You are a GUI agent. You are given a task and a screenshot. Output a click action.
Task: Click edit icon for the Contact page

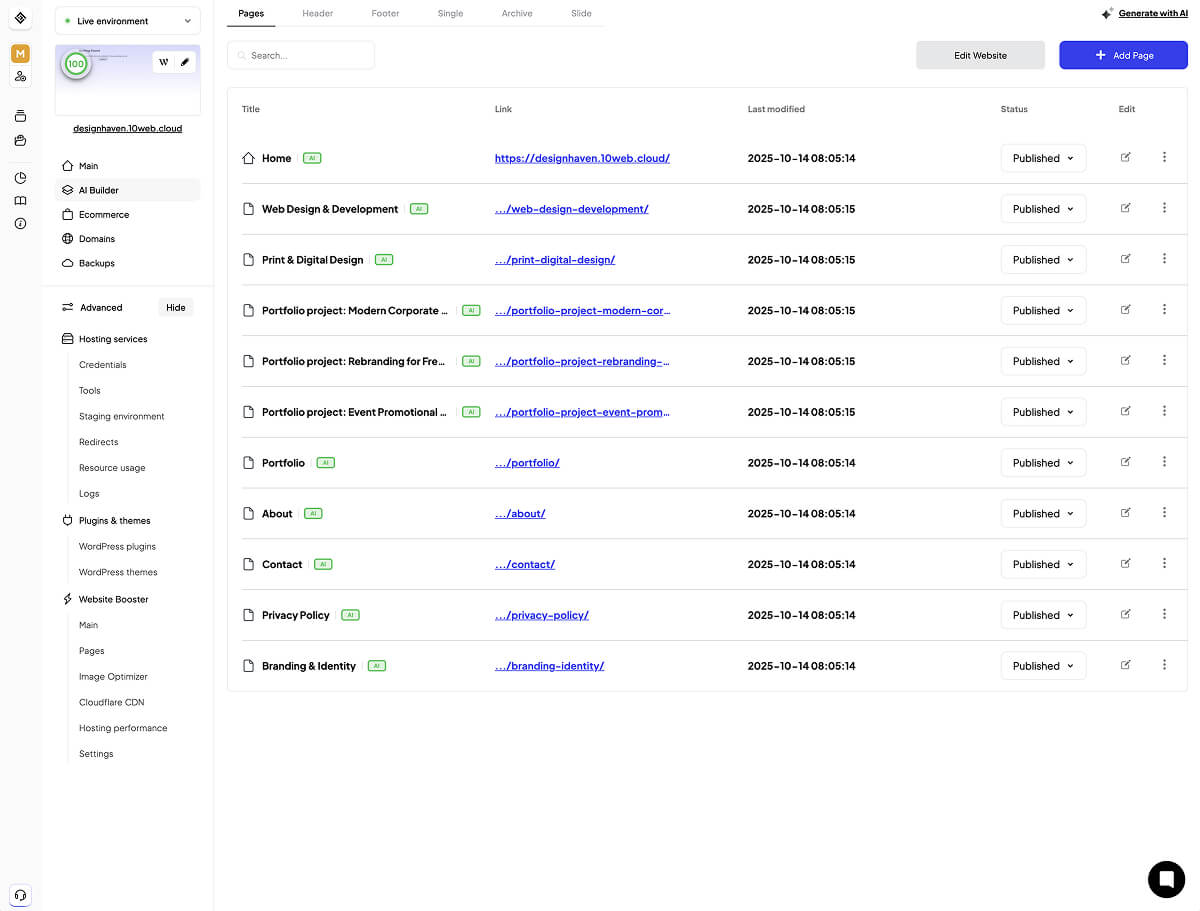click(x=1125, y=563)
